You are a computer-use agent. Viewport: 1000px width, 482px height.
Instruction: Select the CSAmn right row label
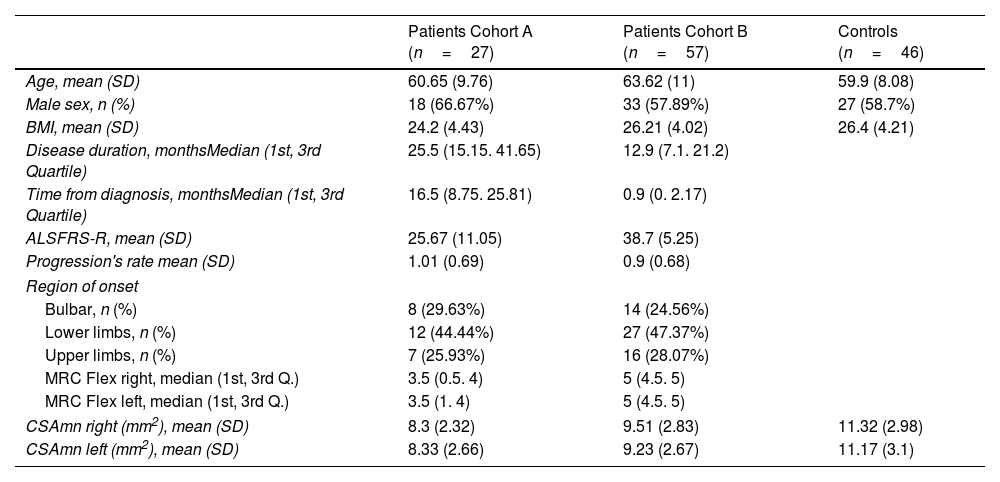126,427
